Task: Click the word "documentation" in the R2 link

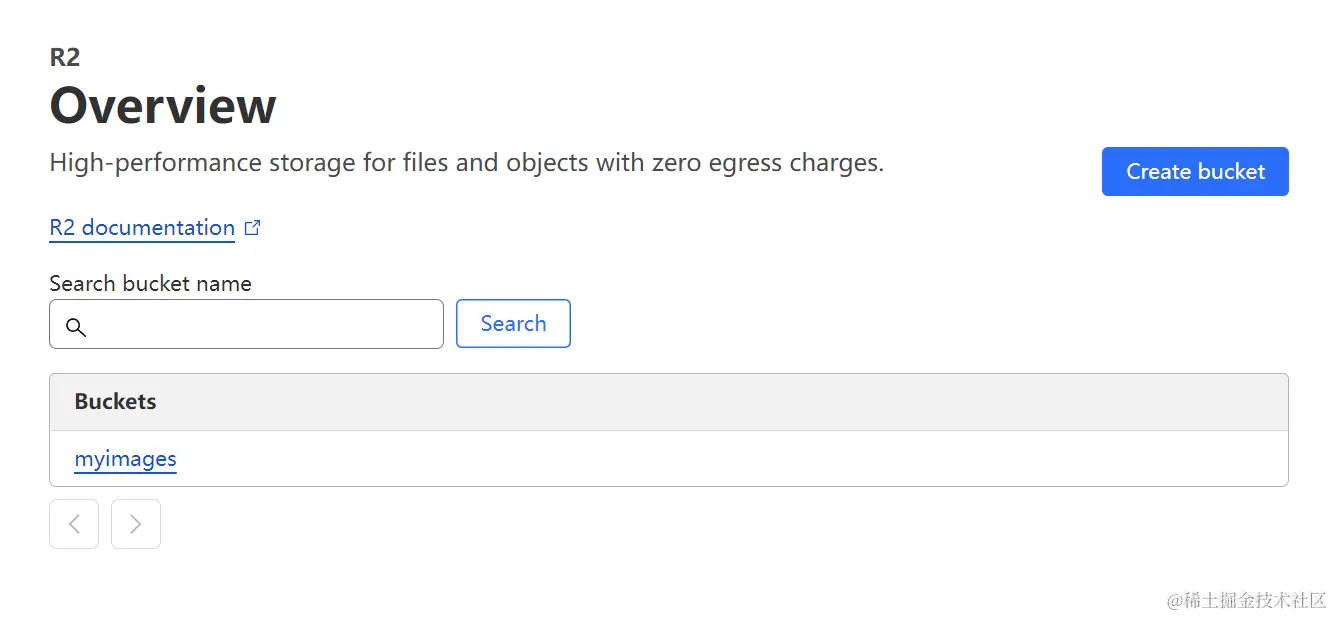Action: (158, 228)
